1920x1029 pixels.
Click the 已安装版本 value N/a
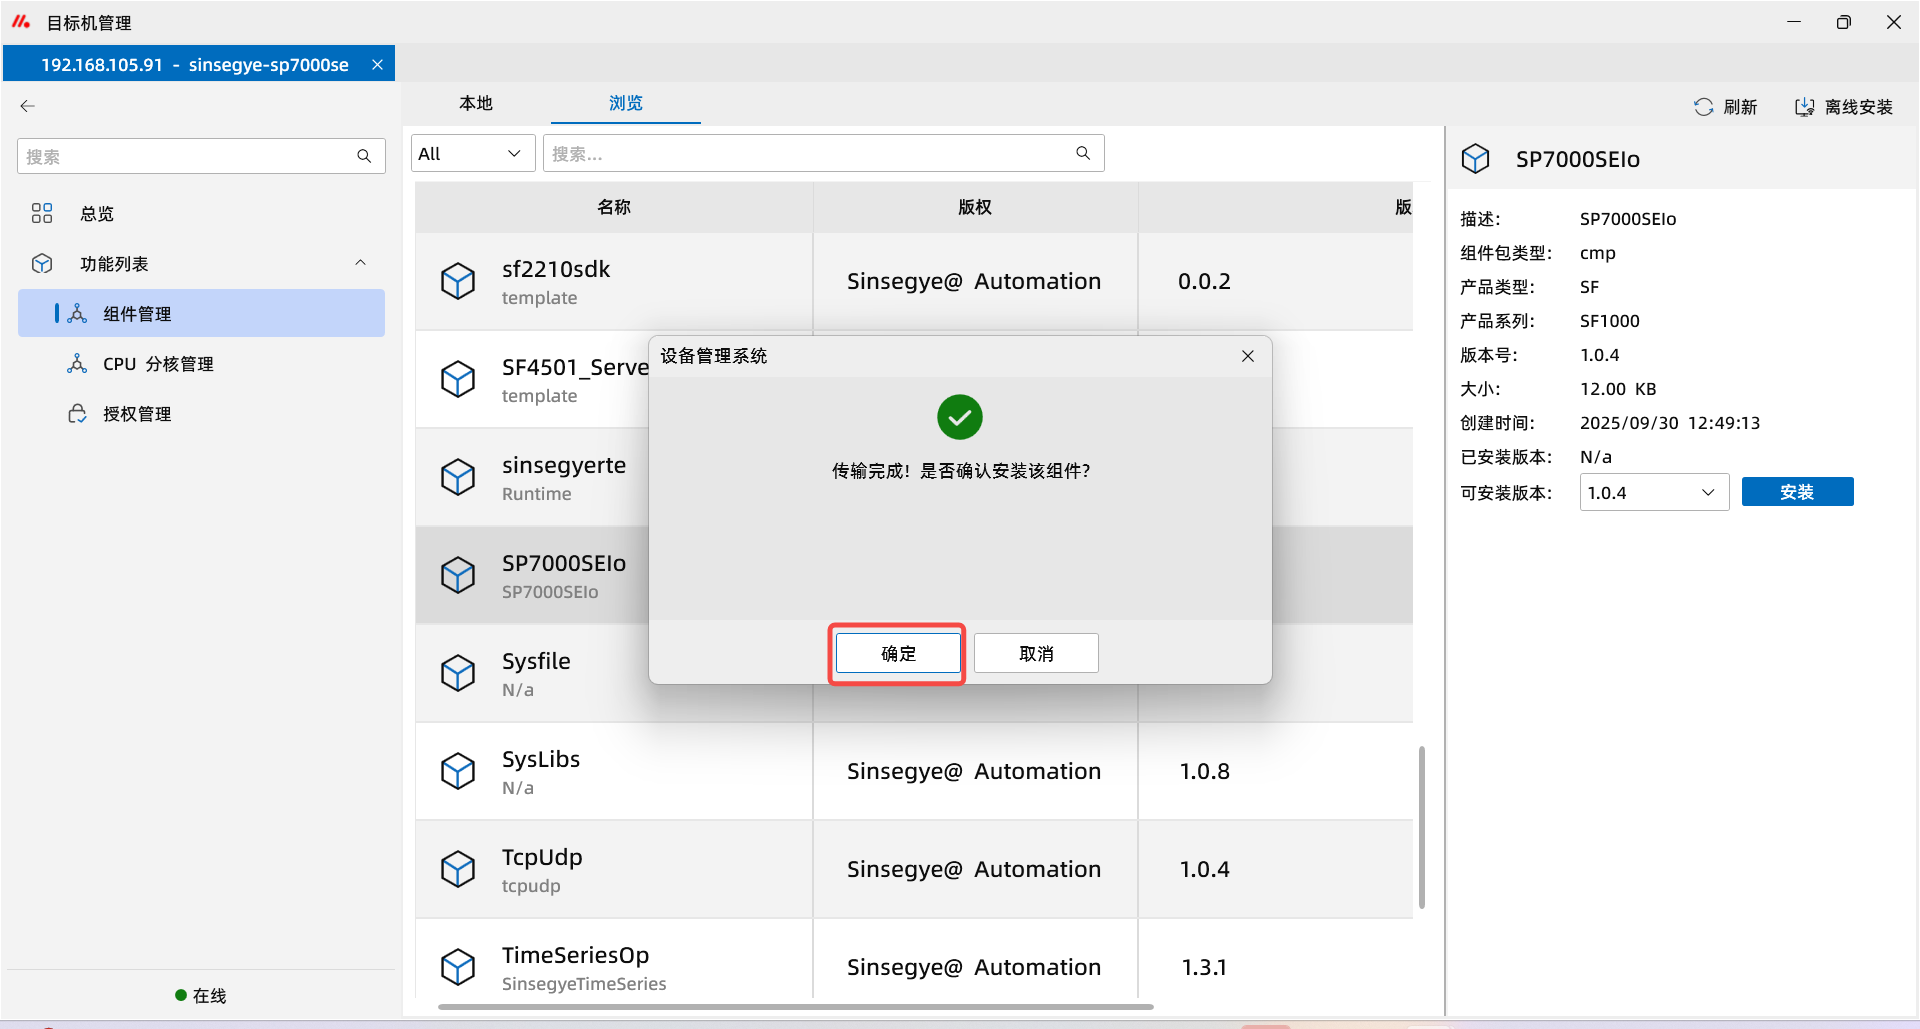(x=1596, y=457)
